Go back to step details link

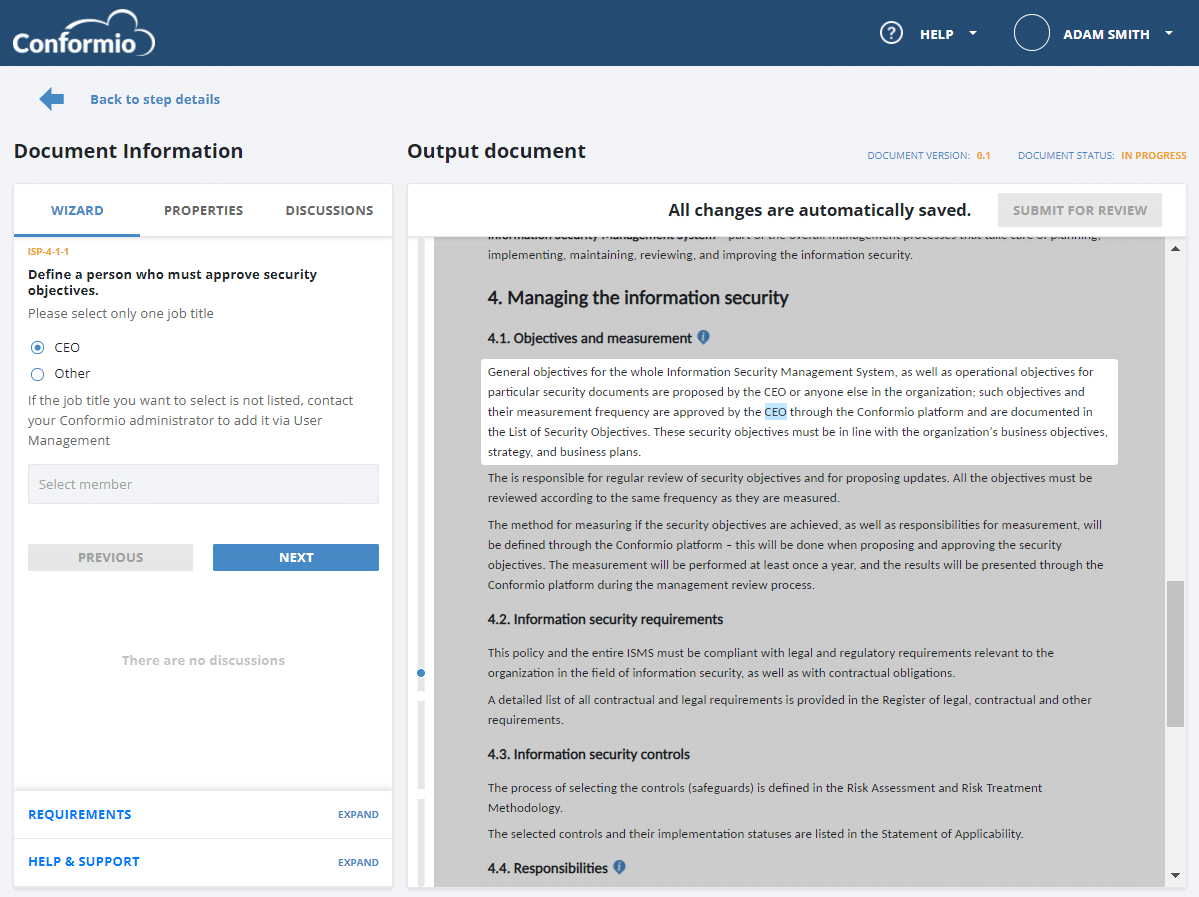tap(155, 99)
